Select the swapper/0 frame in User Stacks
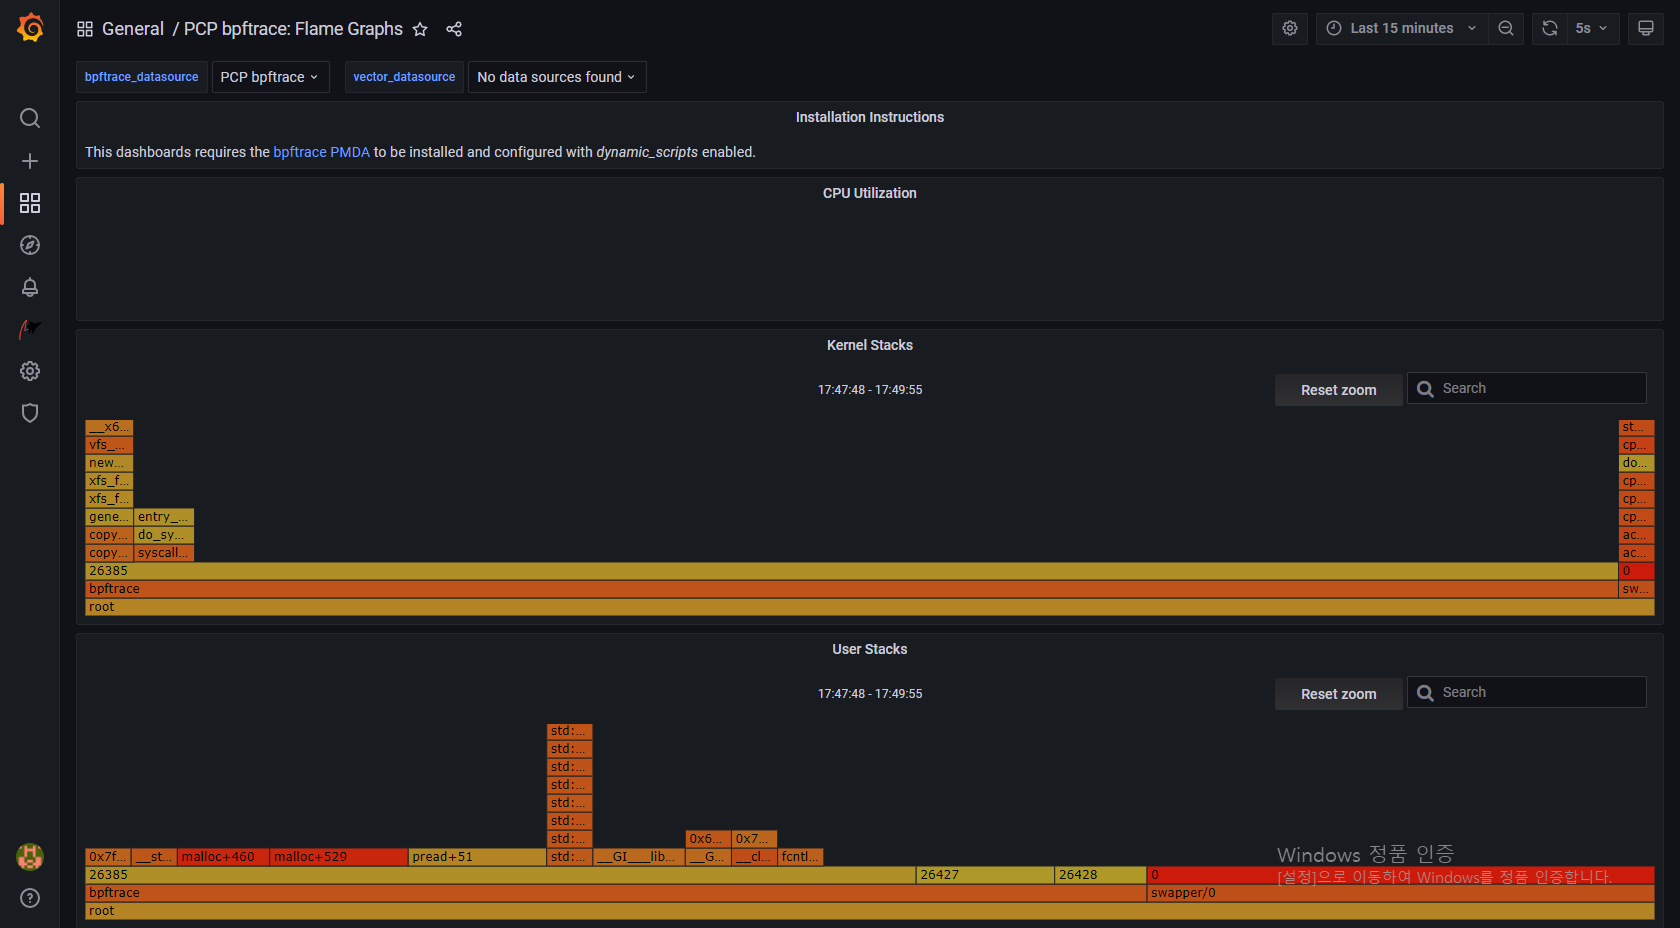This screenshot has width=1680, height=928. point(1401,893)
